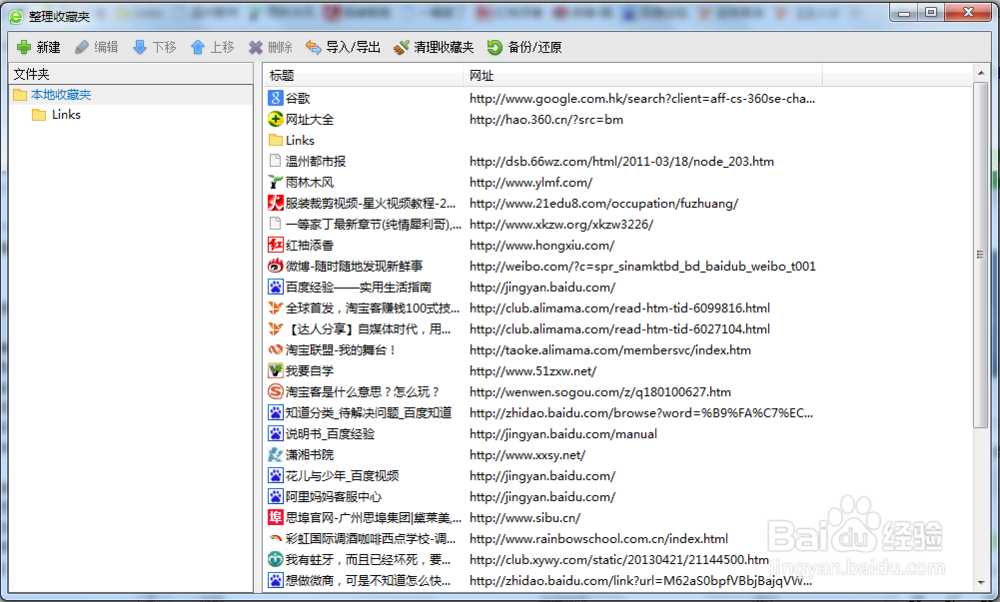Click the 服装裁剪视频 red favicon
1000x602 pixels.
pos(276,203)
